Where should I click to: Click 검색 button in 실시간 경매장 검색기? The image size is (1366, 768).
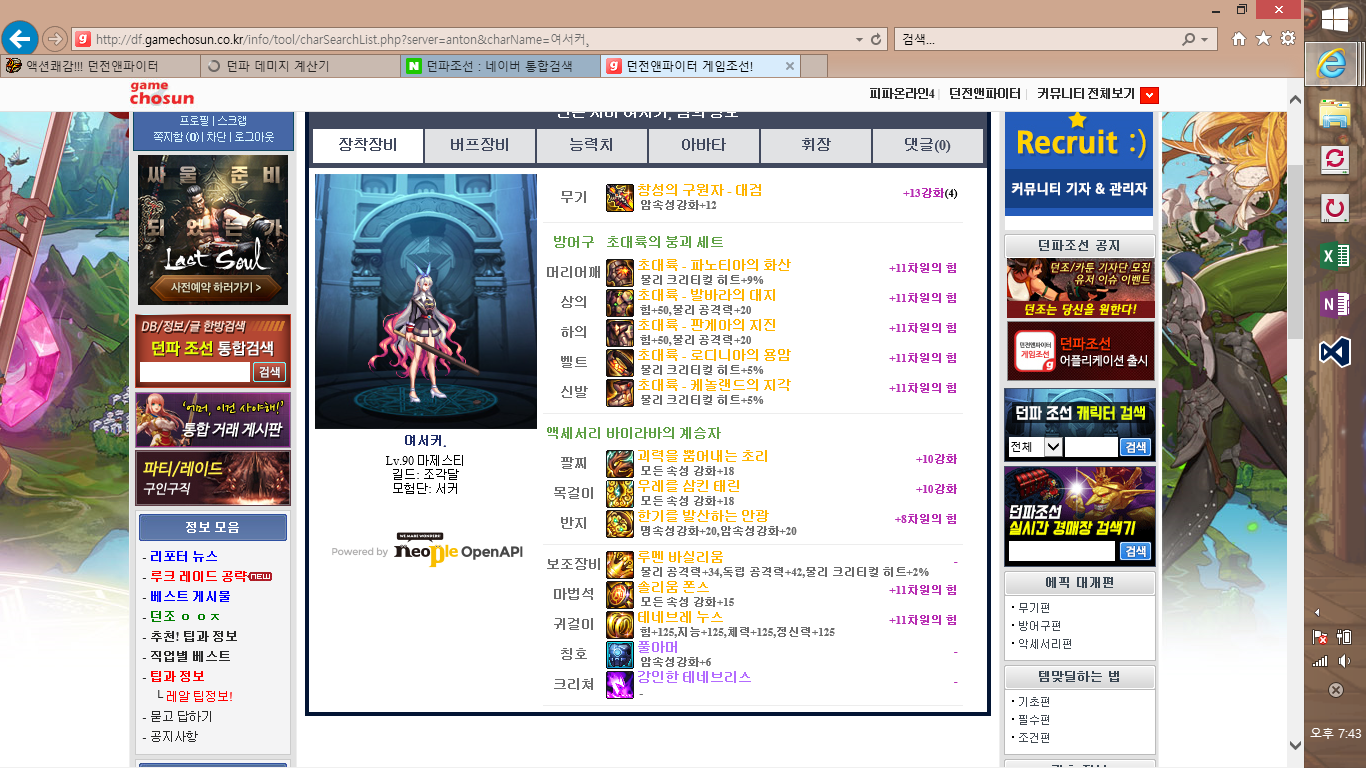pyautogui.click(x=1135, y=551)
